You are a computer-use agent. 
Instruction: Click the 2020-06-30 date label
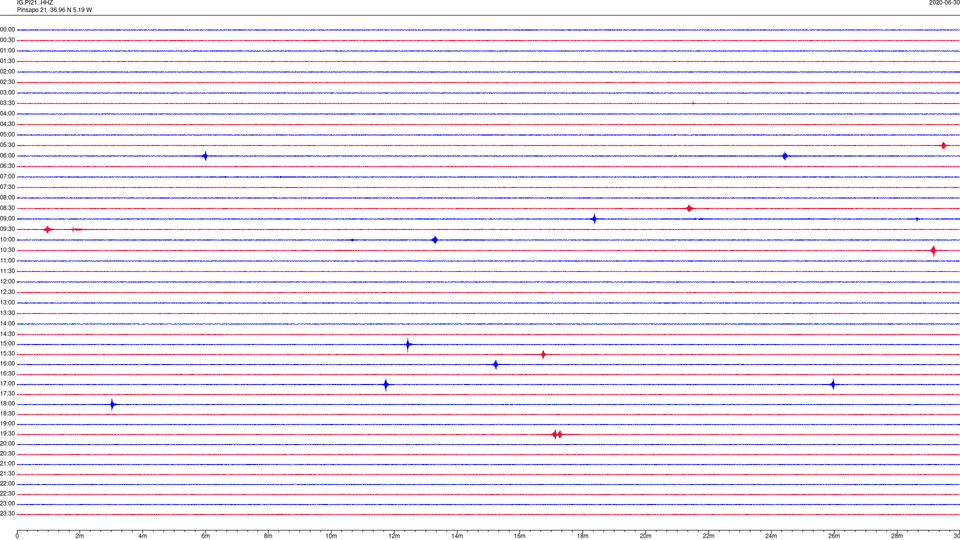pyautogui.click(x=944, y=2)
